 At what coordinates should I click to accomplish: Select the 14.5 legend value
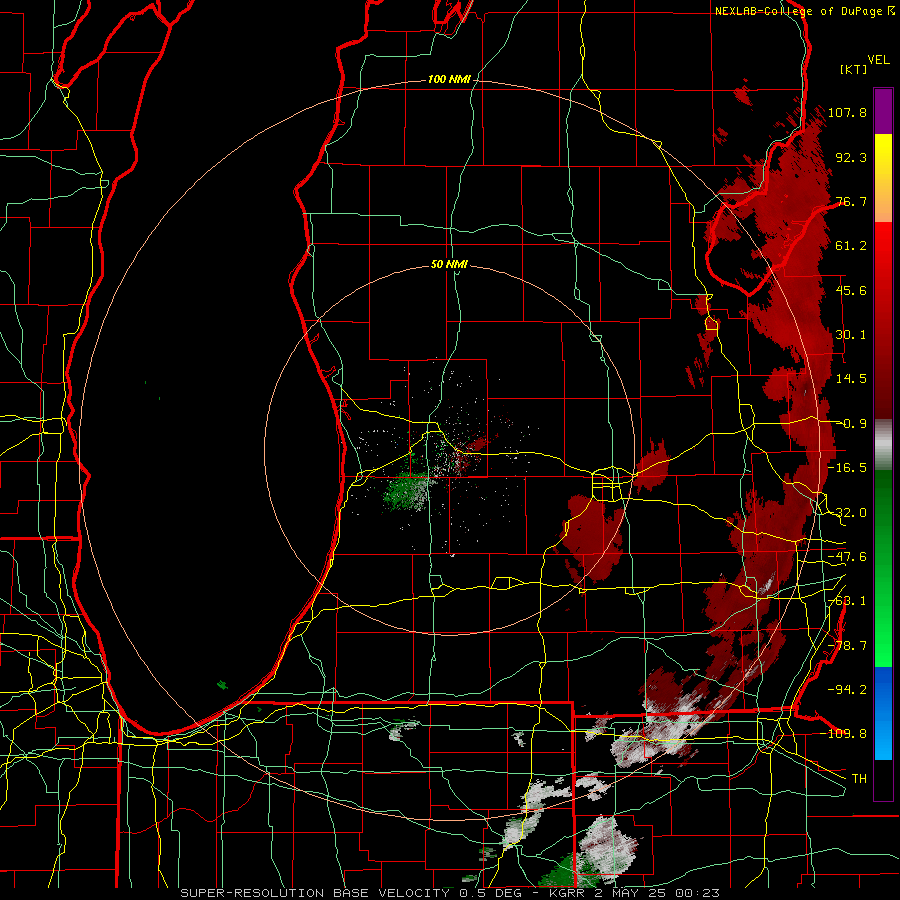(x=851, y=379)
